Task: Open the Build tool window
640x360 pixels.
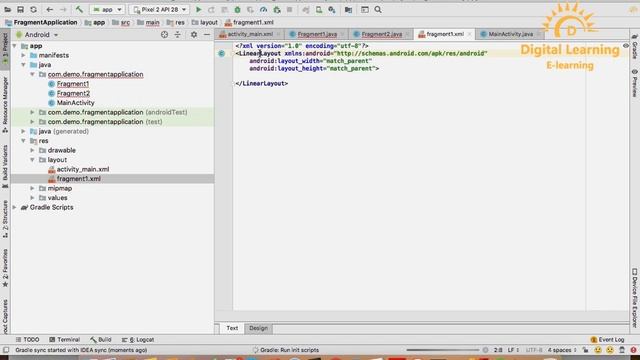Action: 101,340
